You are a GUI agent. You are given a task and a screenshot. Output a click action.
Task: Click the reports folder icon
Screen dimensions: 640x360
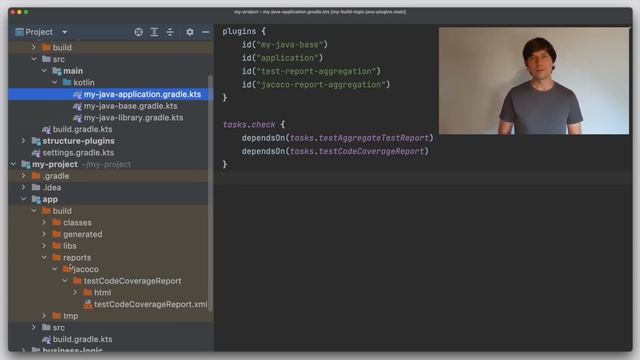click(x=57, y=258)
